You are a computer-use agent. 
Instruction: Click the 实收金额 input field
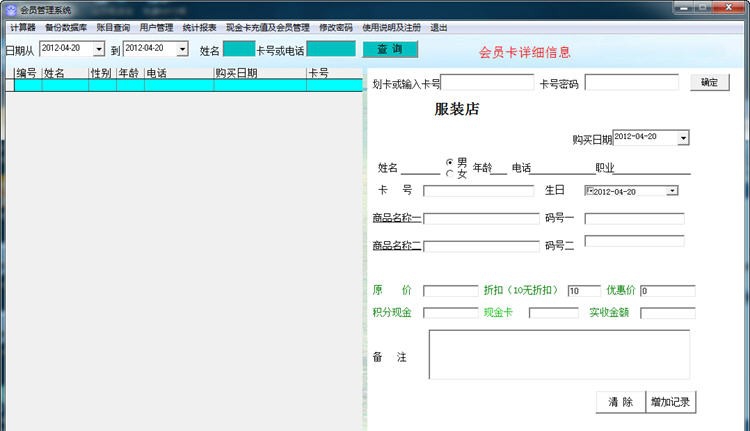(668, 313)
